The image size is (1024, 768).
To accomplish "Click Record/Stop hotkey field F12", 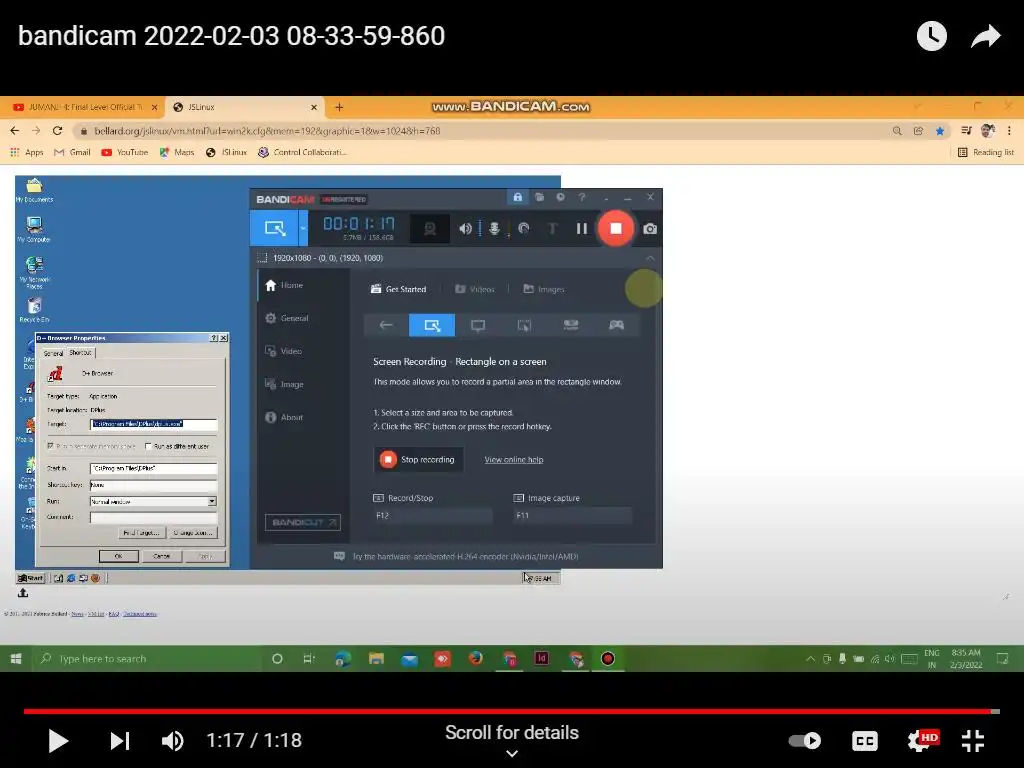I will point(433,515).
